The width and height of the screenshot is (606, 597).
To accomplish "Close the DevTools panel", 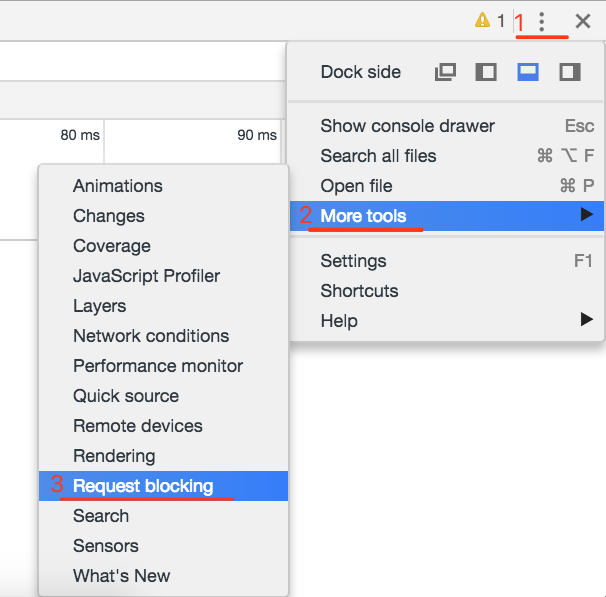I will click(583, 21).
